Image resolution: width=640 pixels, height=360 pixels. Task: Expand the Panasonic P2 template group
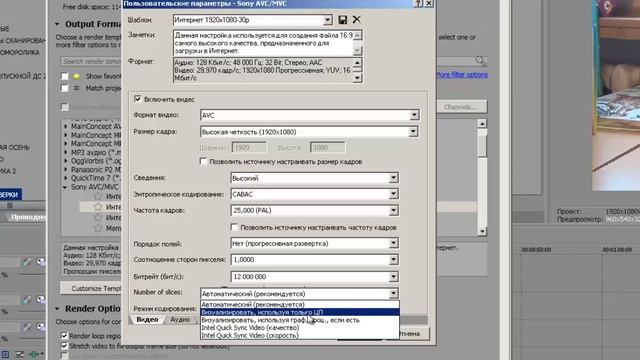[66, 169]
